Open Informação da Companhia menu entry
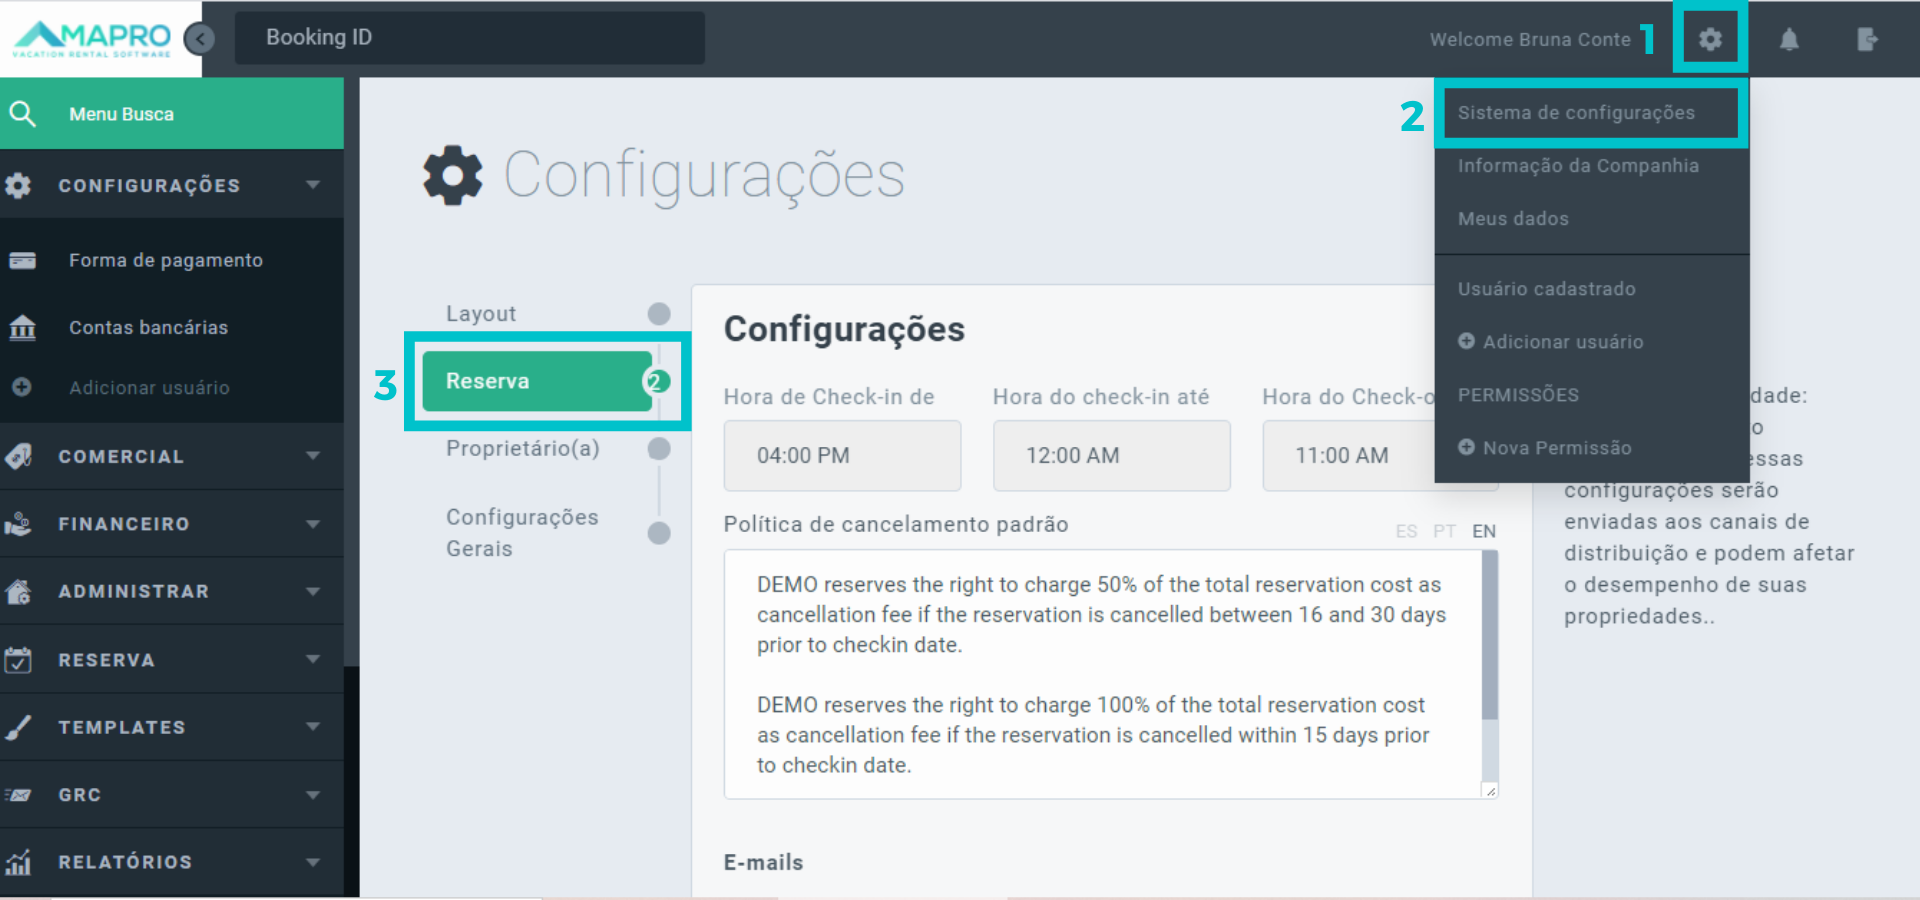The height and width of the screenshot is (900, 1920). point(1578,166)
